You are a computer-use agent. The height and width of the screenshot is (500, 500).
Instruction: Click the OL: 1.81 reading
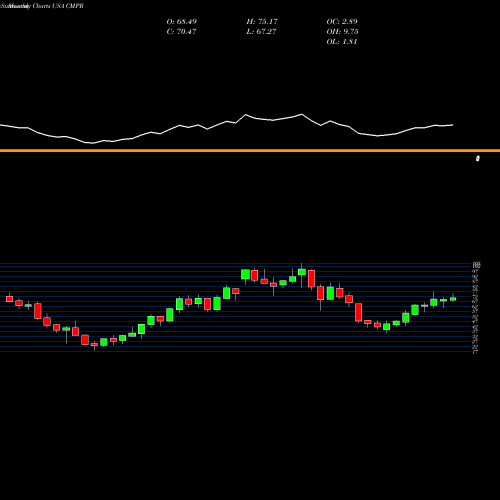[342, 42]
